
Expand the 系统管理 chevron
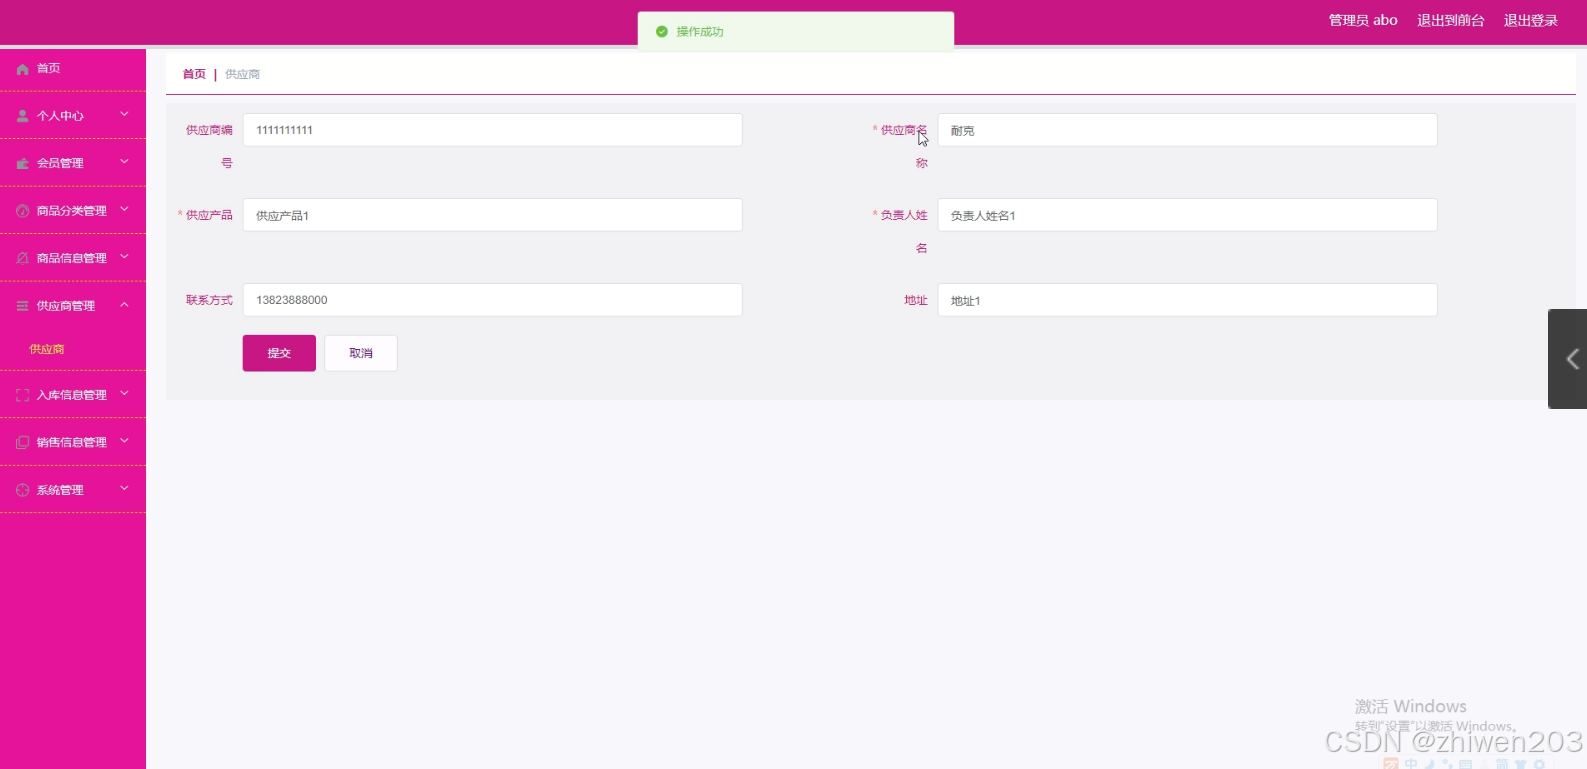[124, 489]
